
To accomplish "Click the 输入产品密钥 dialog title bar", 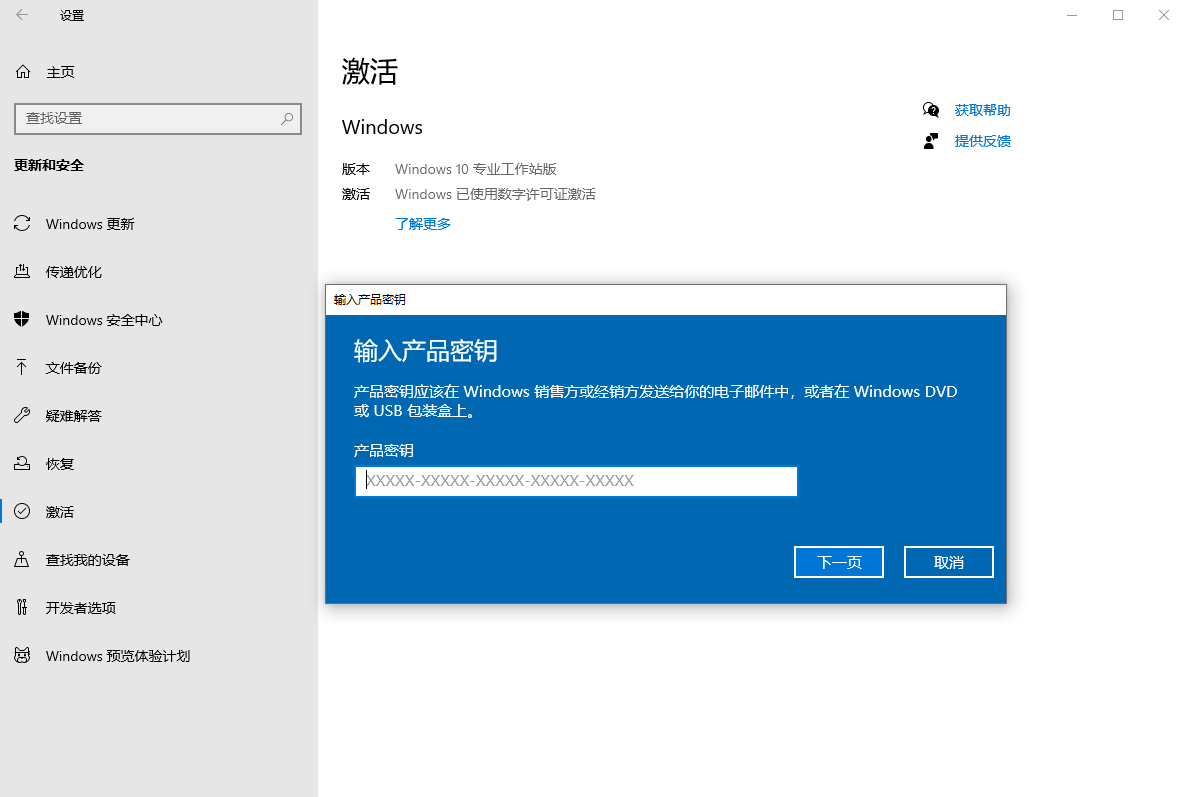I will pyautogui.click(x=666, y=300).
